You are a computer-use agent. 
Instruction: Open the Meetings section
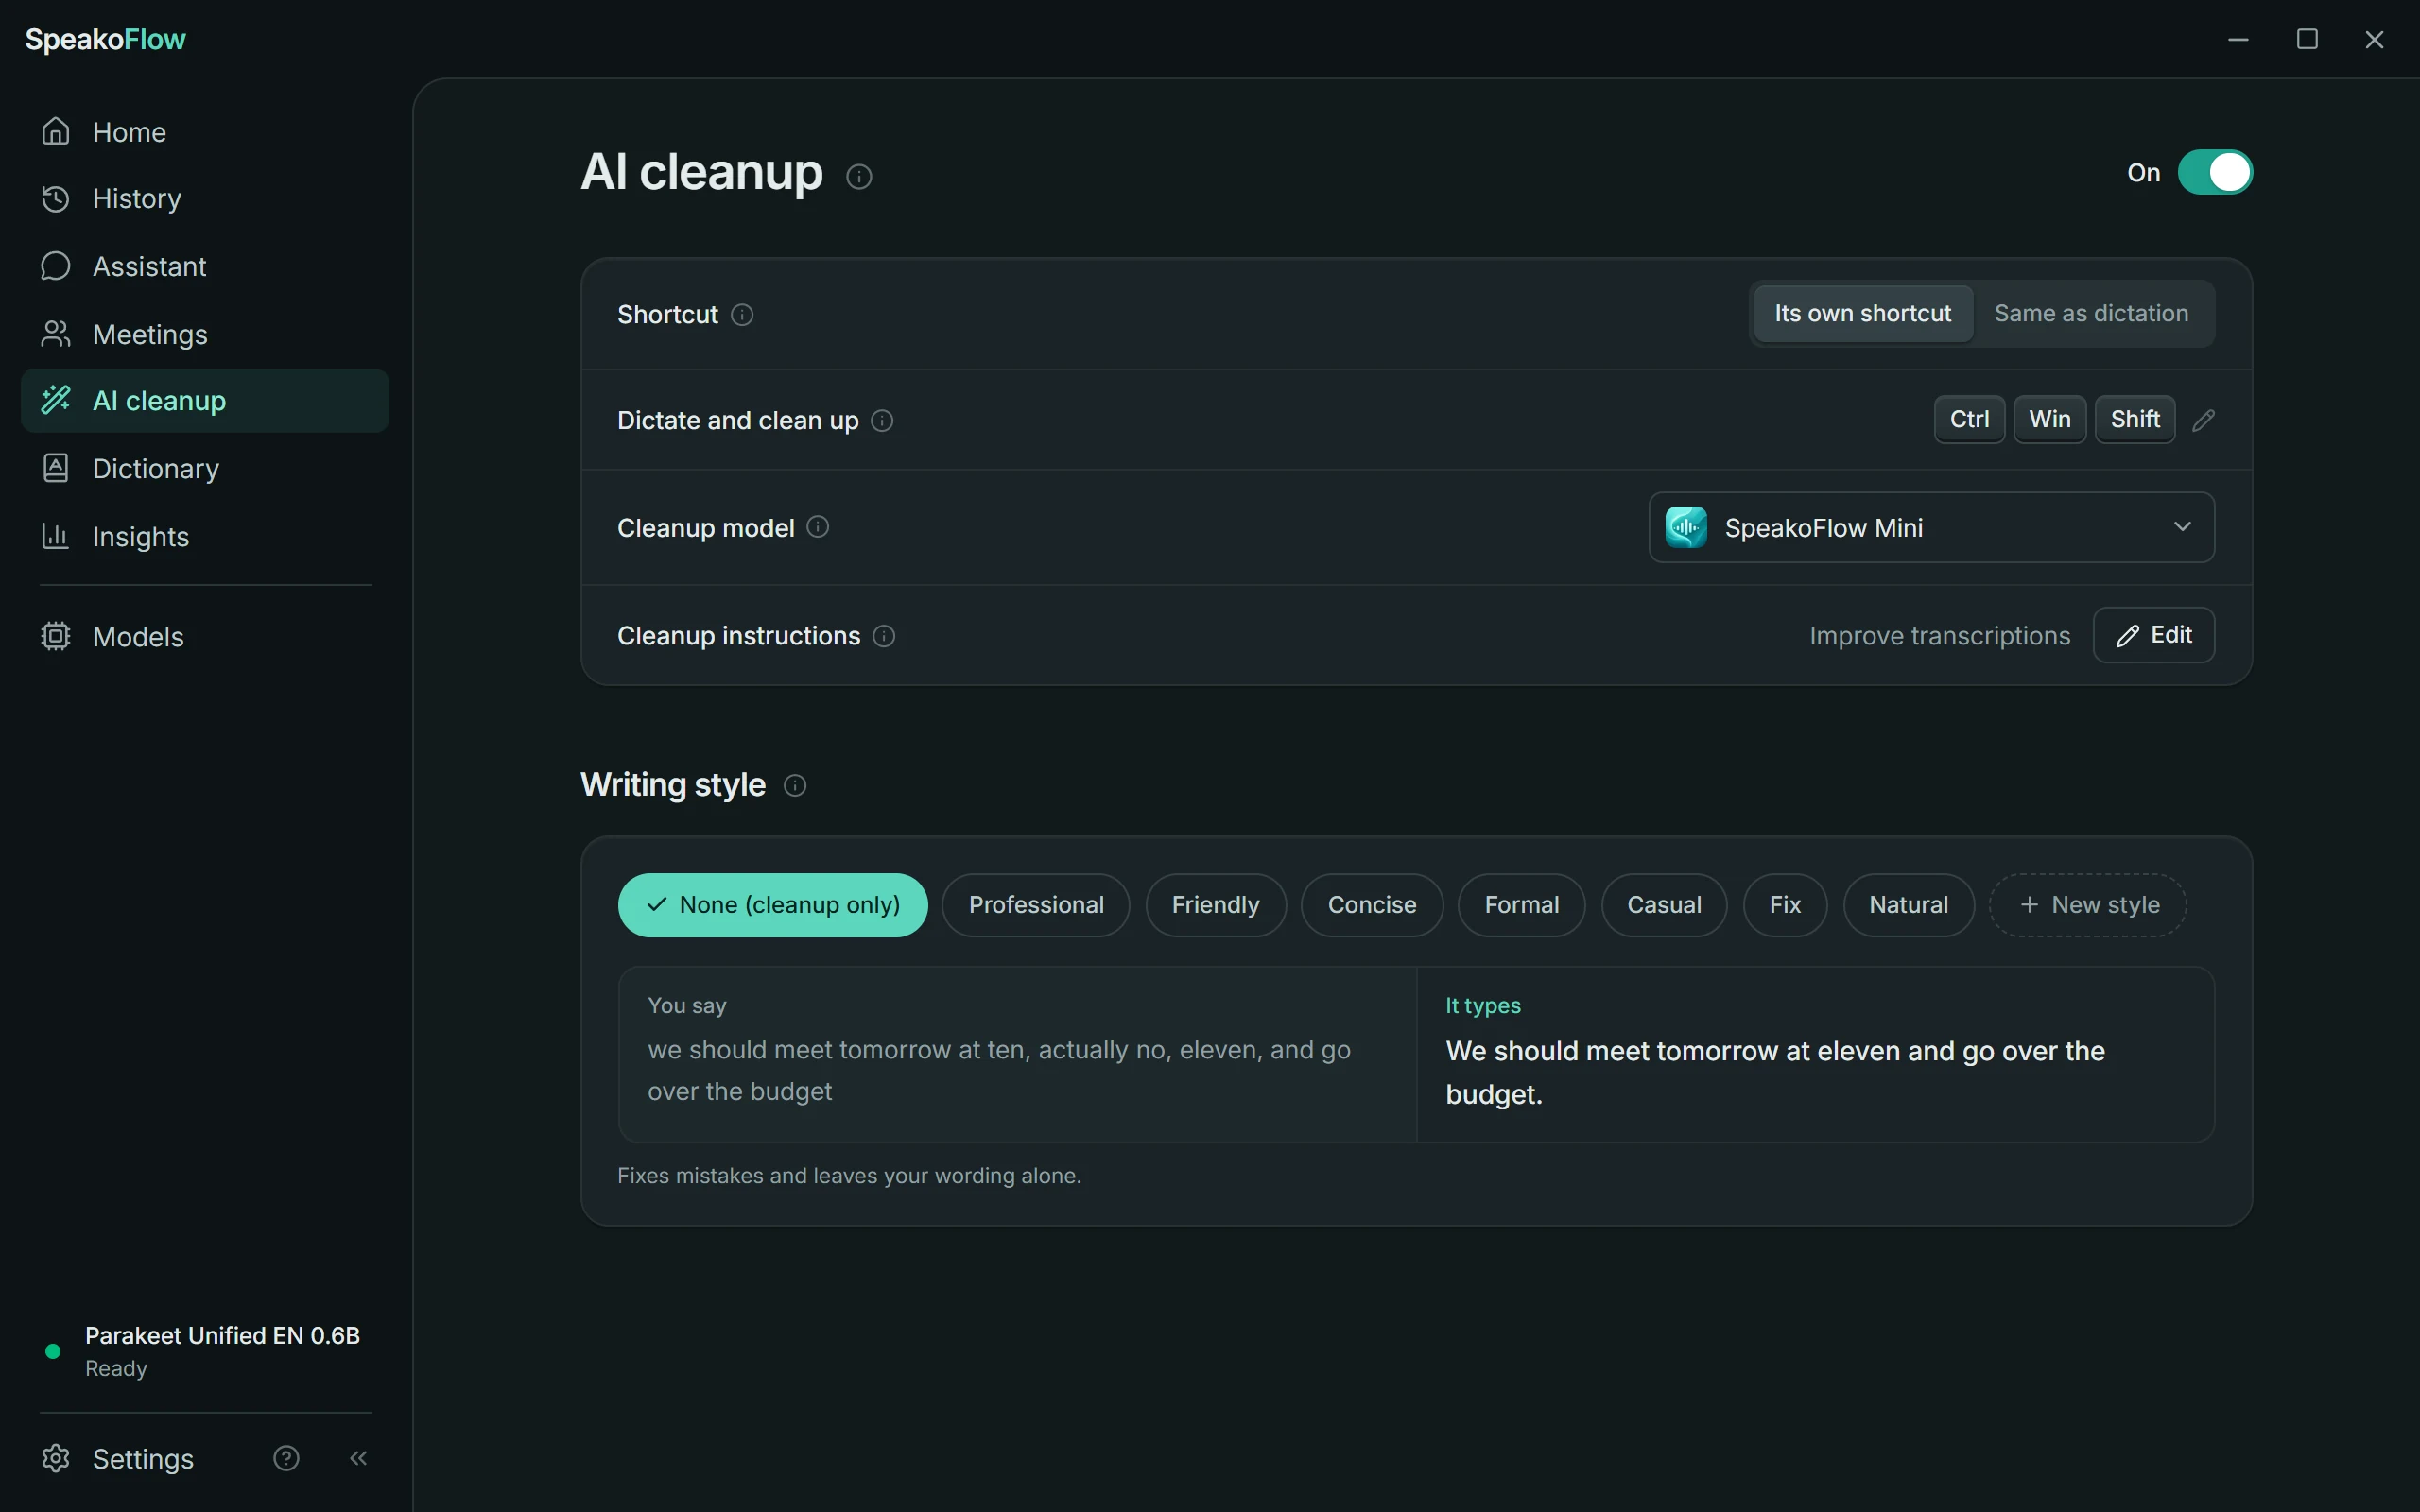[204, 334]
